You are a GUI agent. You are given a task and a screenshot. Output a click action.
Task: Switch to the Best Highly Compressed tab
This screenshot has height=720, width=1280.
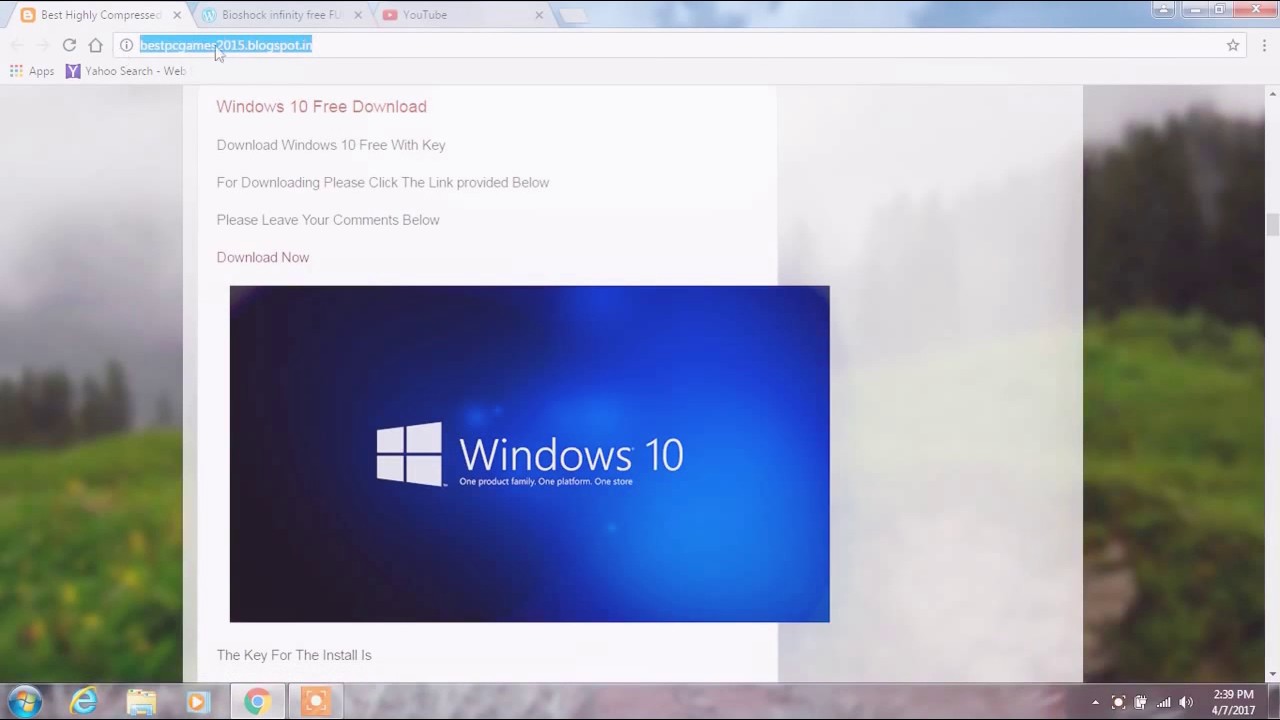99,15
